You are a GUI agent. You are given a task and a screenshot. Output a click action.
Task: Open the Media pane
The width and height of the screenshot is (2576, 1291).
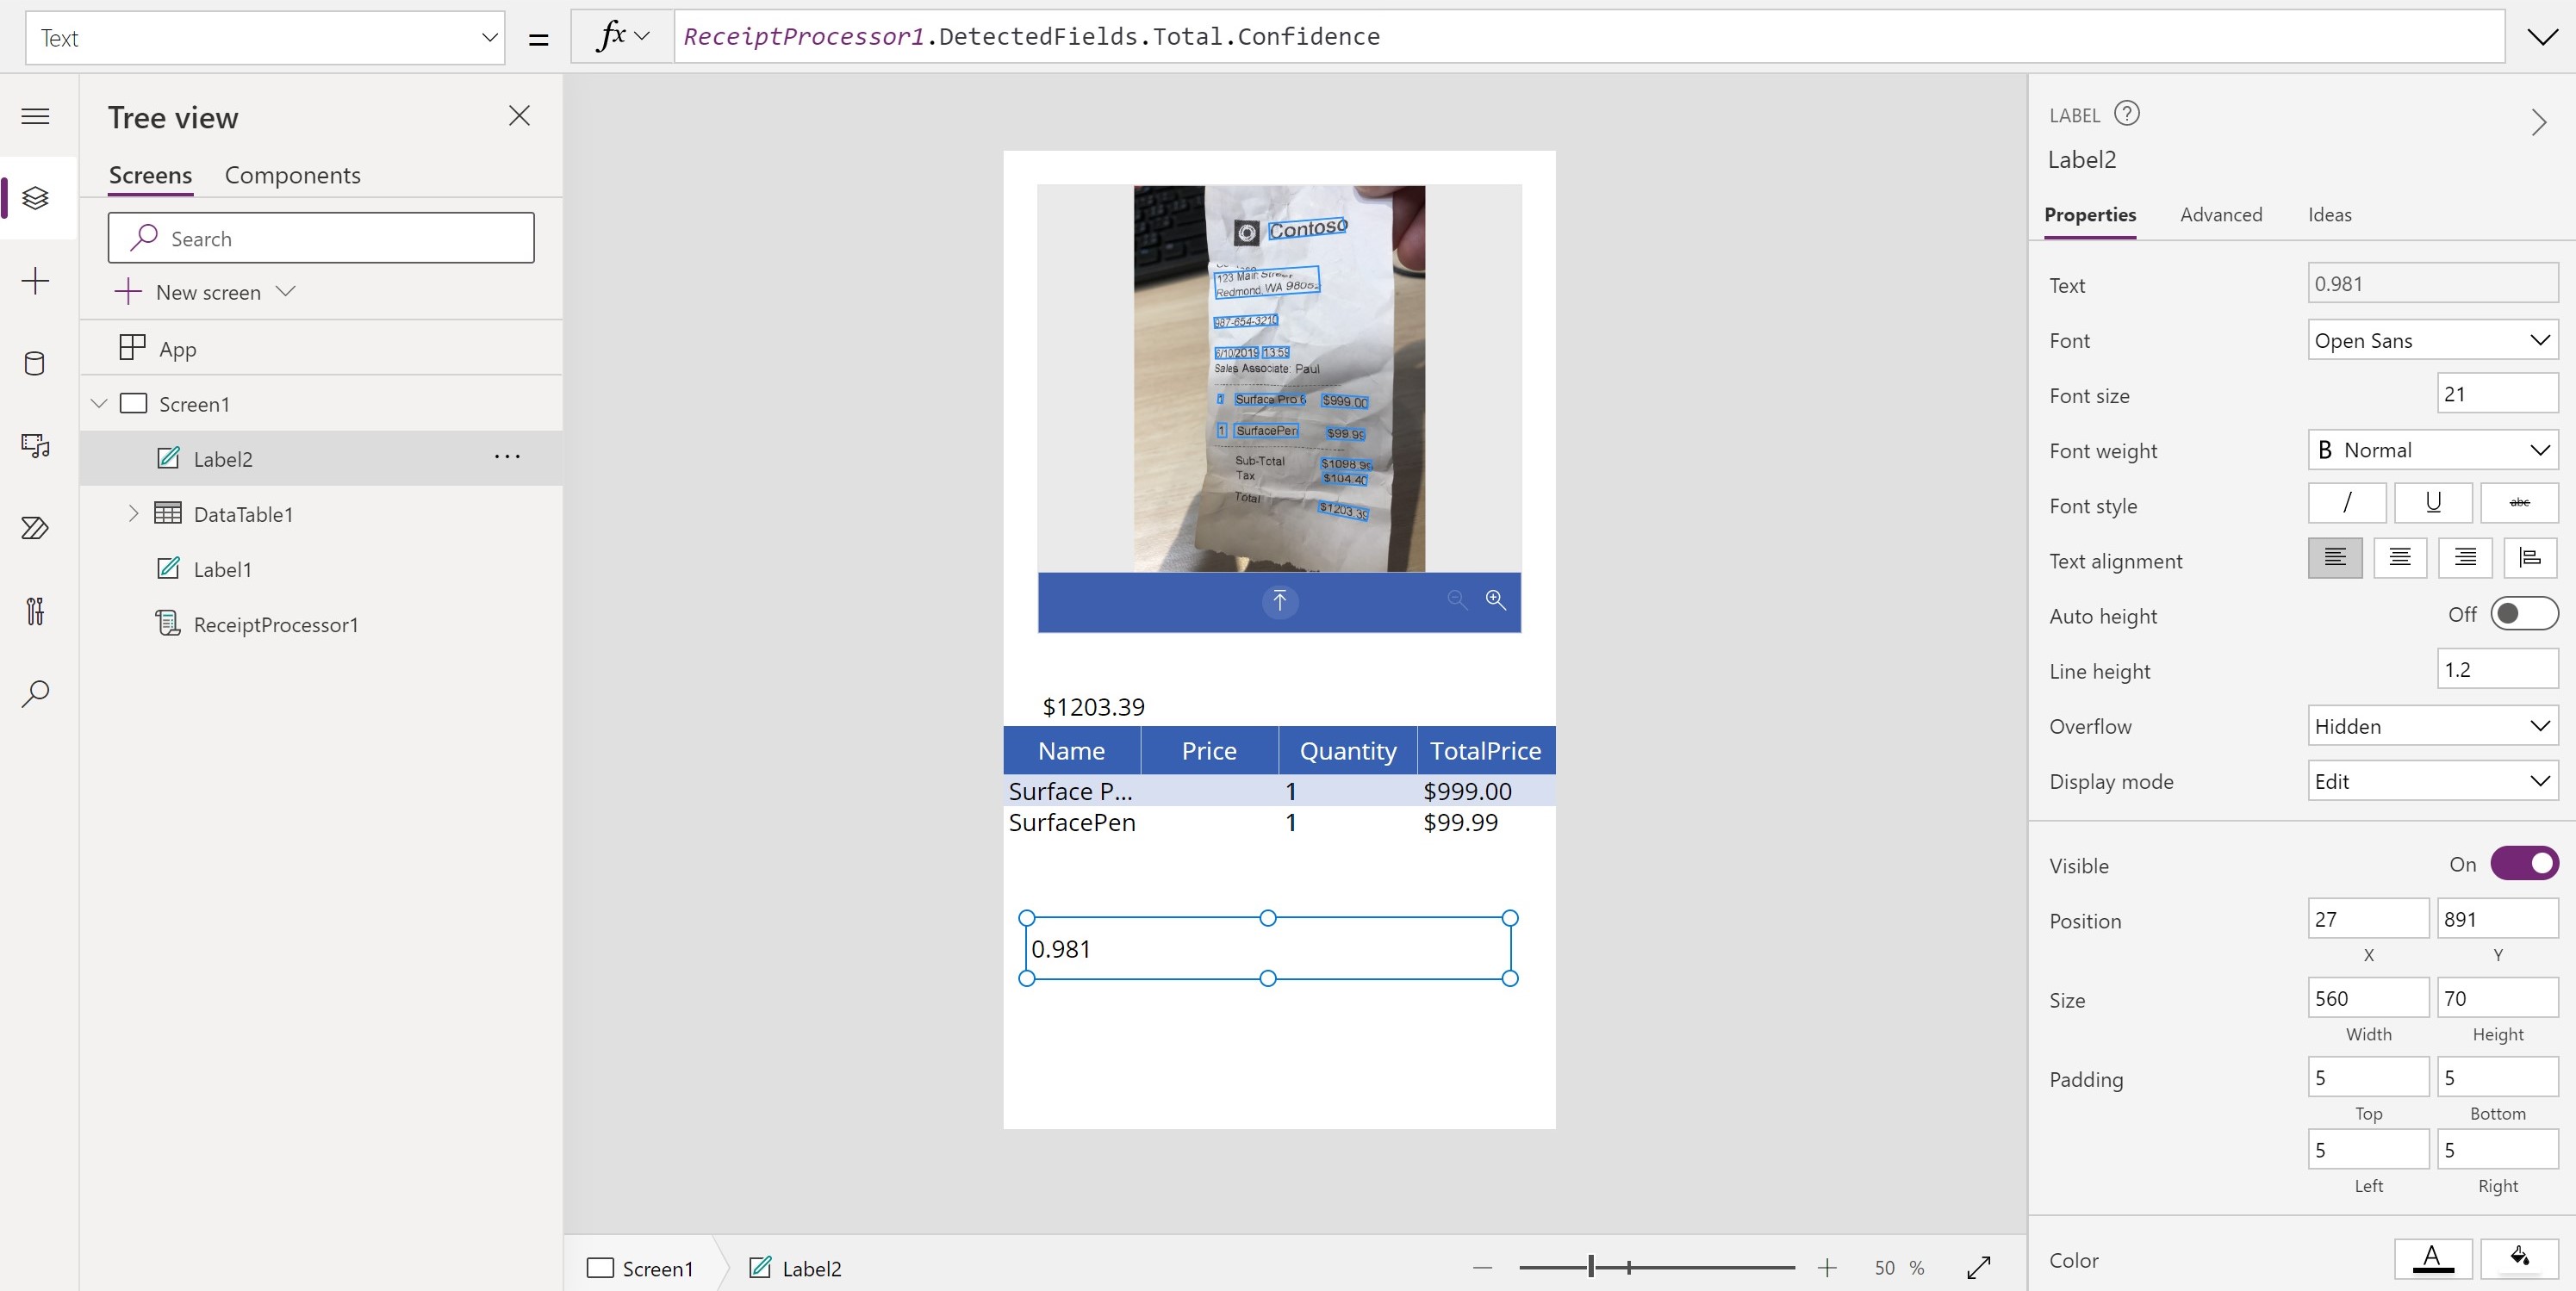pyautogui.click(x=36, y=446)
